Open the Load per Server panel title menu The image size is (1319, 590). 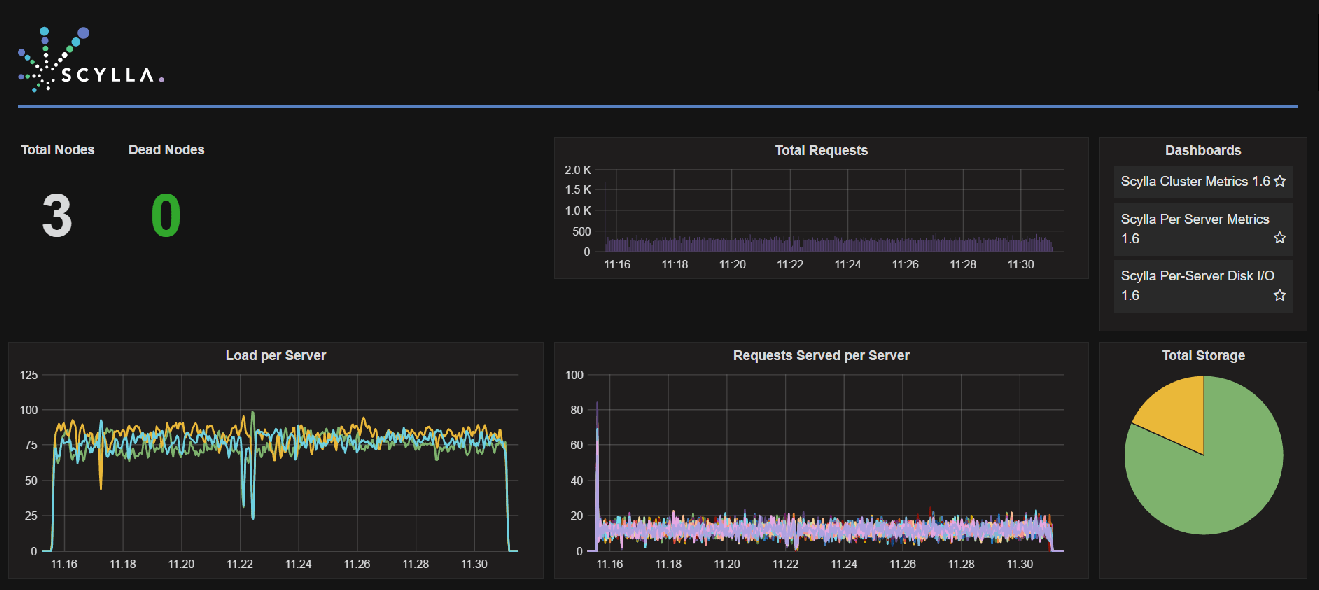[x=276, y=355]
